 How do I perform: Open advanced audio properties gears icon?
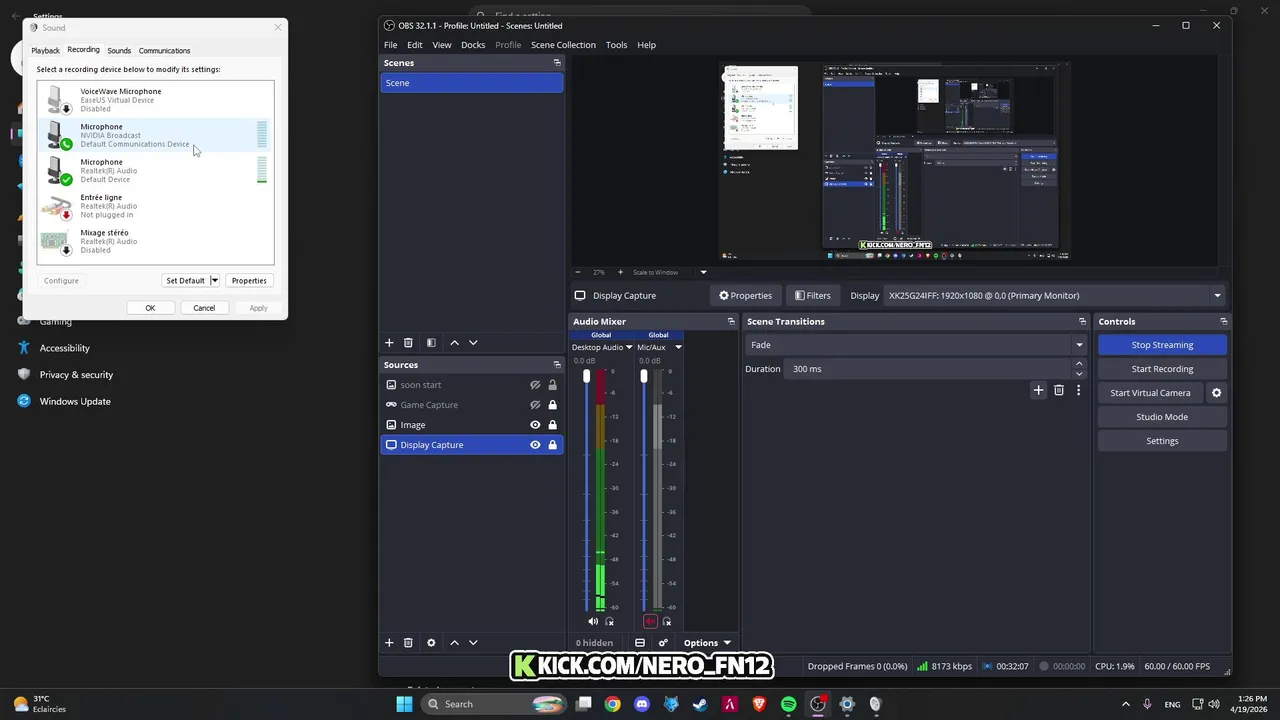pos(663,643)
